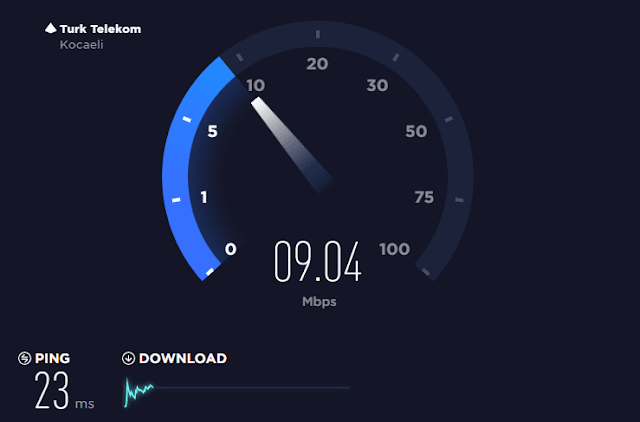Click the 23 ms ping value
640x422 pixels.
pos(64,391)
